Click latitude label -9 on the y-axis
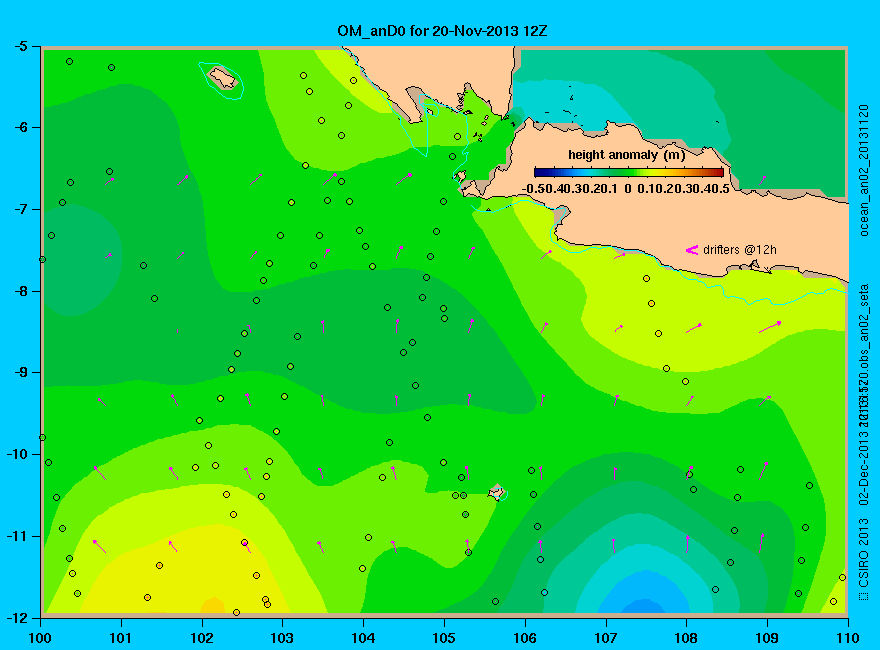The image size is (880, 650). coord(20,373)
